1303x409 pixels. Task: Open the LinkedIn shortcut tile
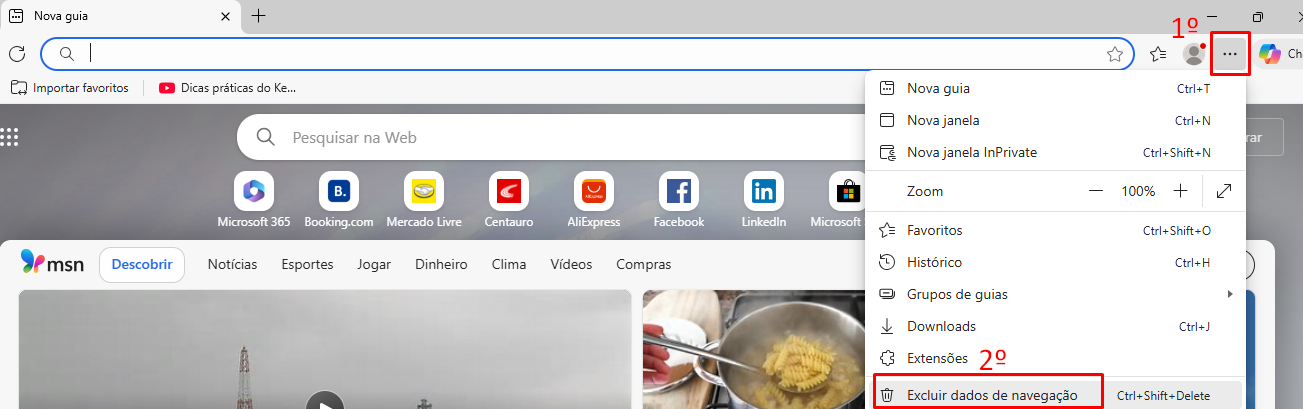pos(764,191)
